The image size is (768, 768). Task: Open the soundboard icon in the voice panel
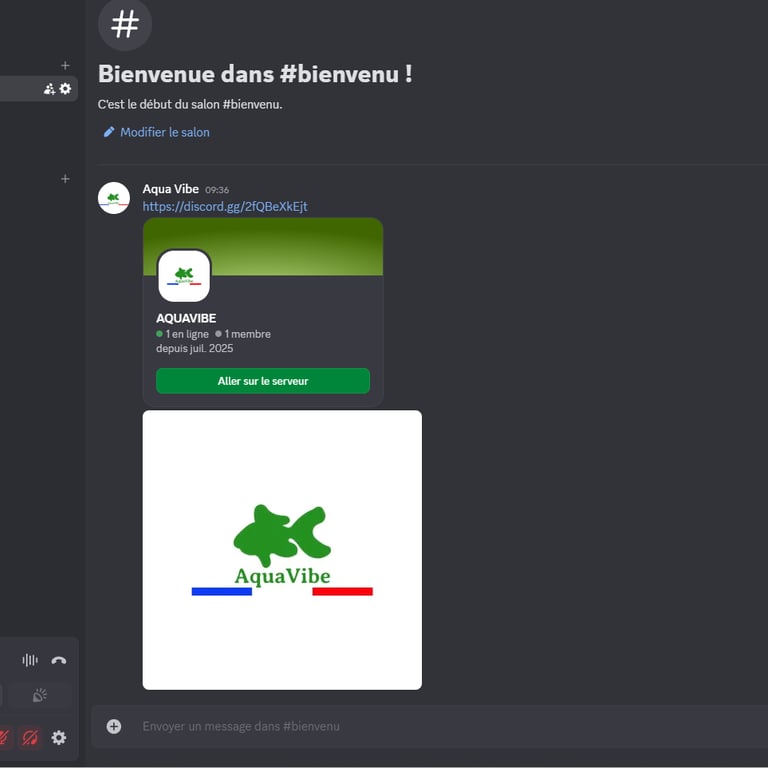(x=40, y=695)
